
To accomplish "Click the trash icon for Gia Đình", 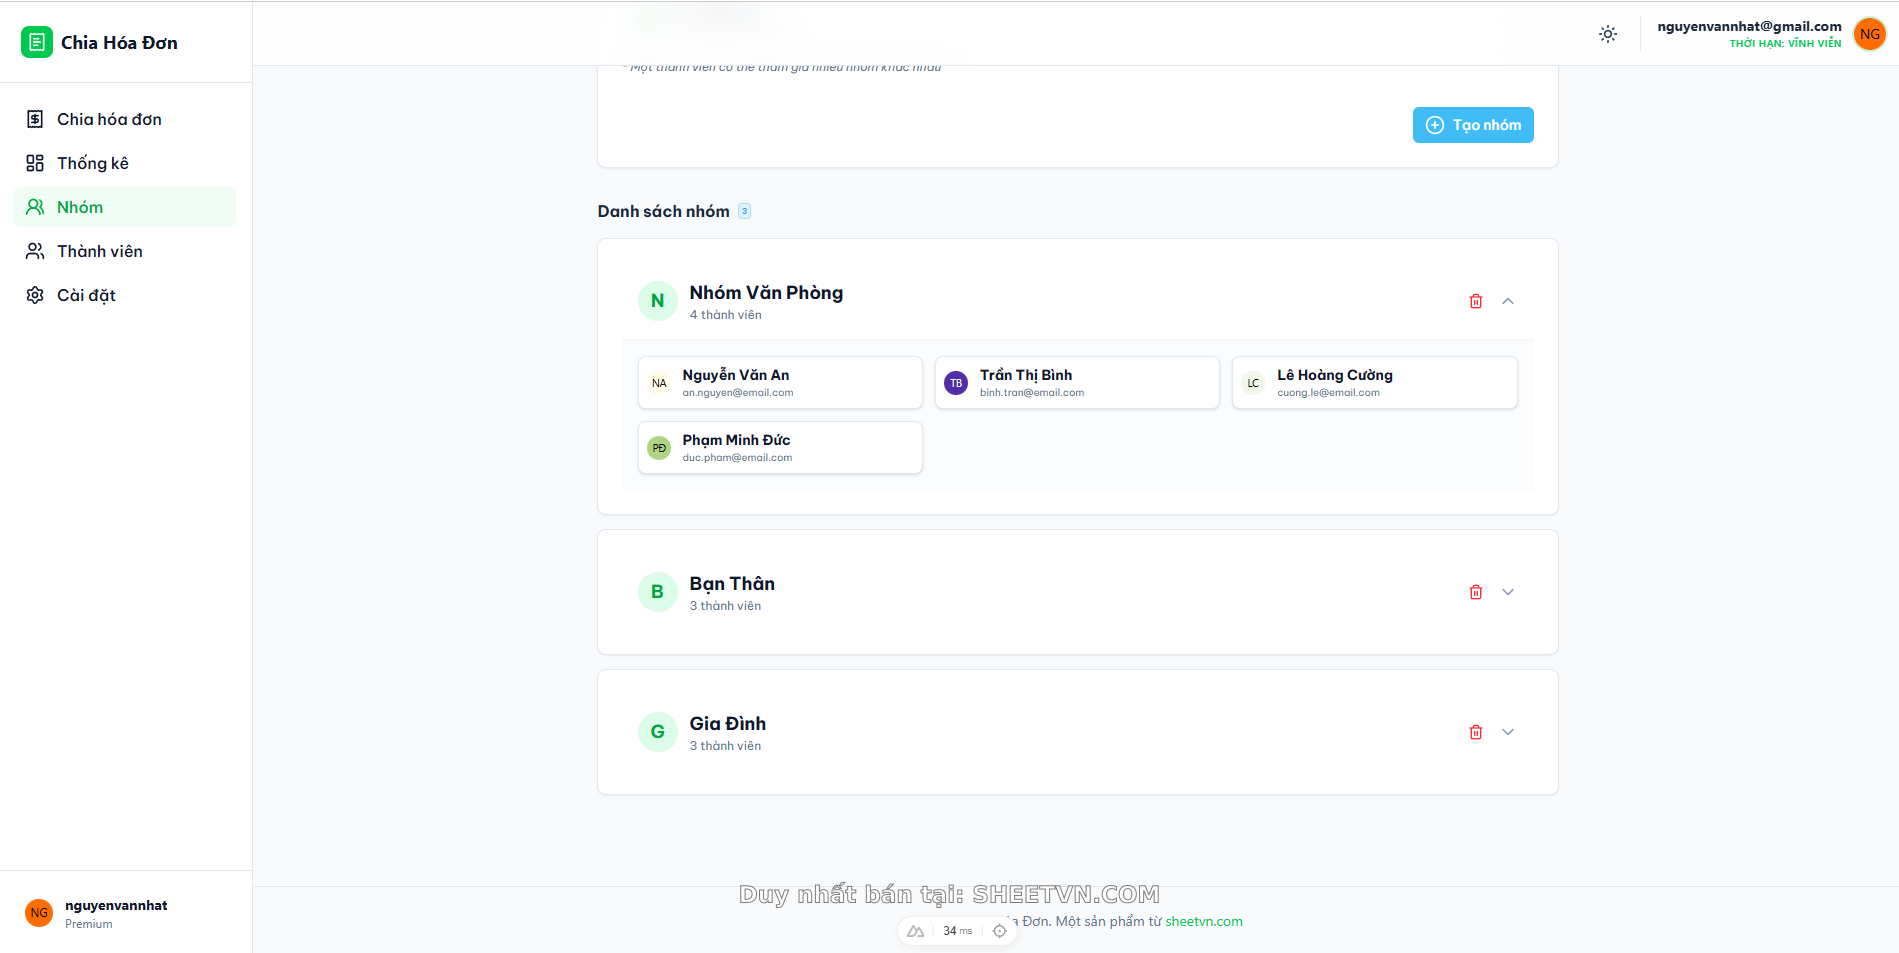I will (1475, 732).
